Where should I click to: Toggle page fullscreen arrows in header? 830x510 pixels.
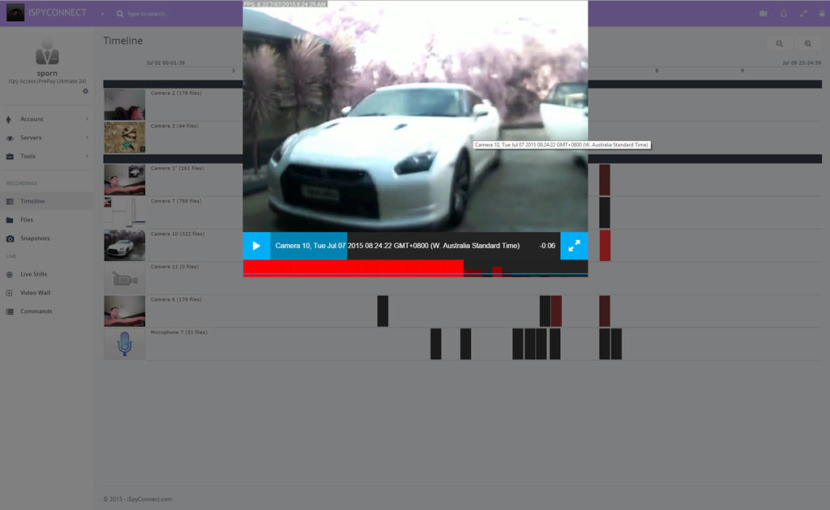803,14
